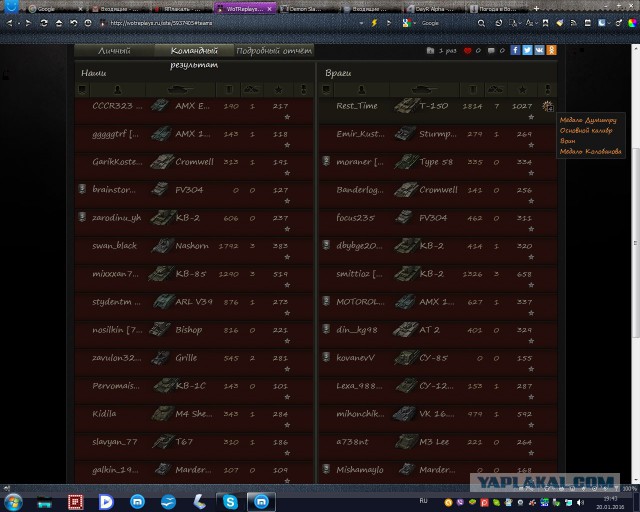Open the Windows Start button

(13, 502)
